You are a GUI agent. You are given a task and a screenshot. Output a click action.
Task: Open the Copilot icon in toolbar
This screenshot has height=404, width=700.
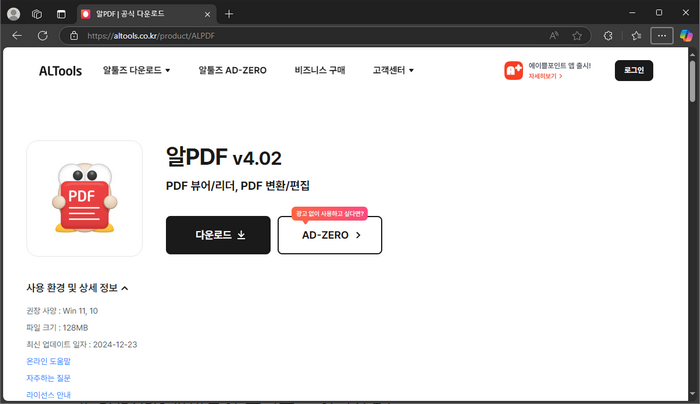point(685,35)
